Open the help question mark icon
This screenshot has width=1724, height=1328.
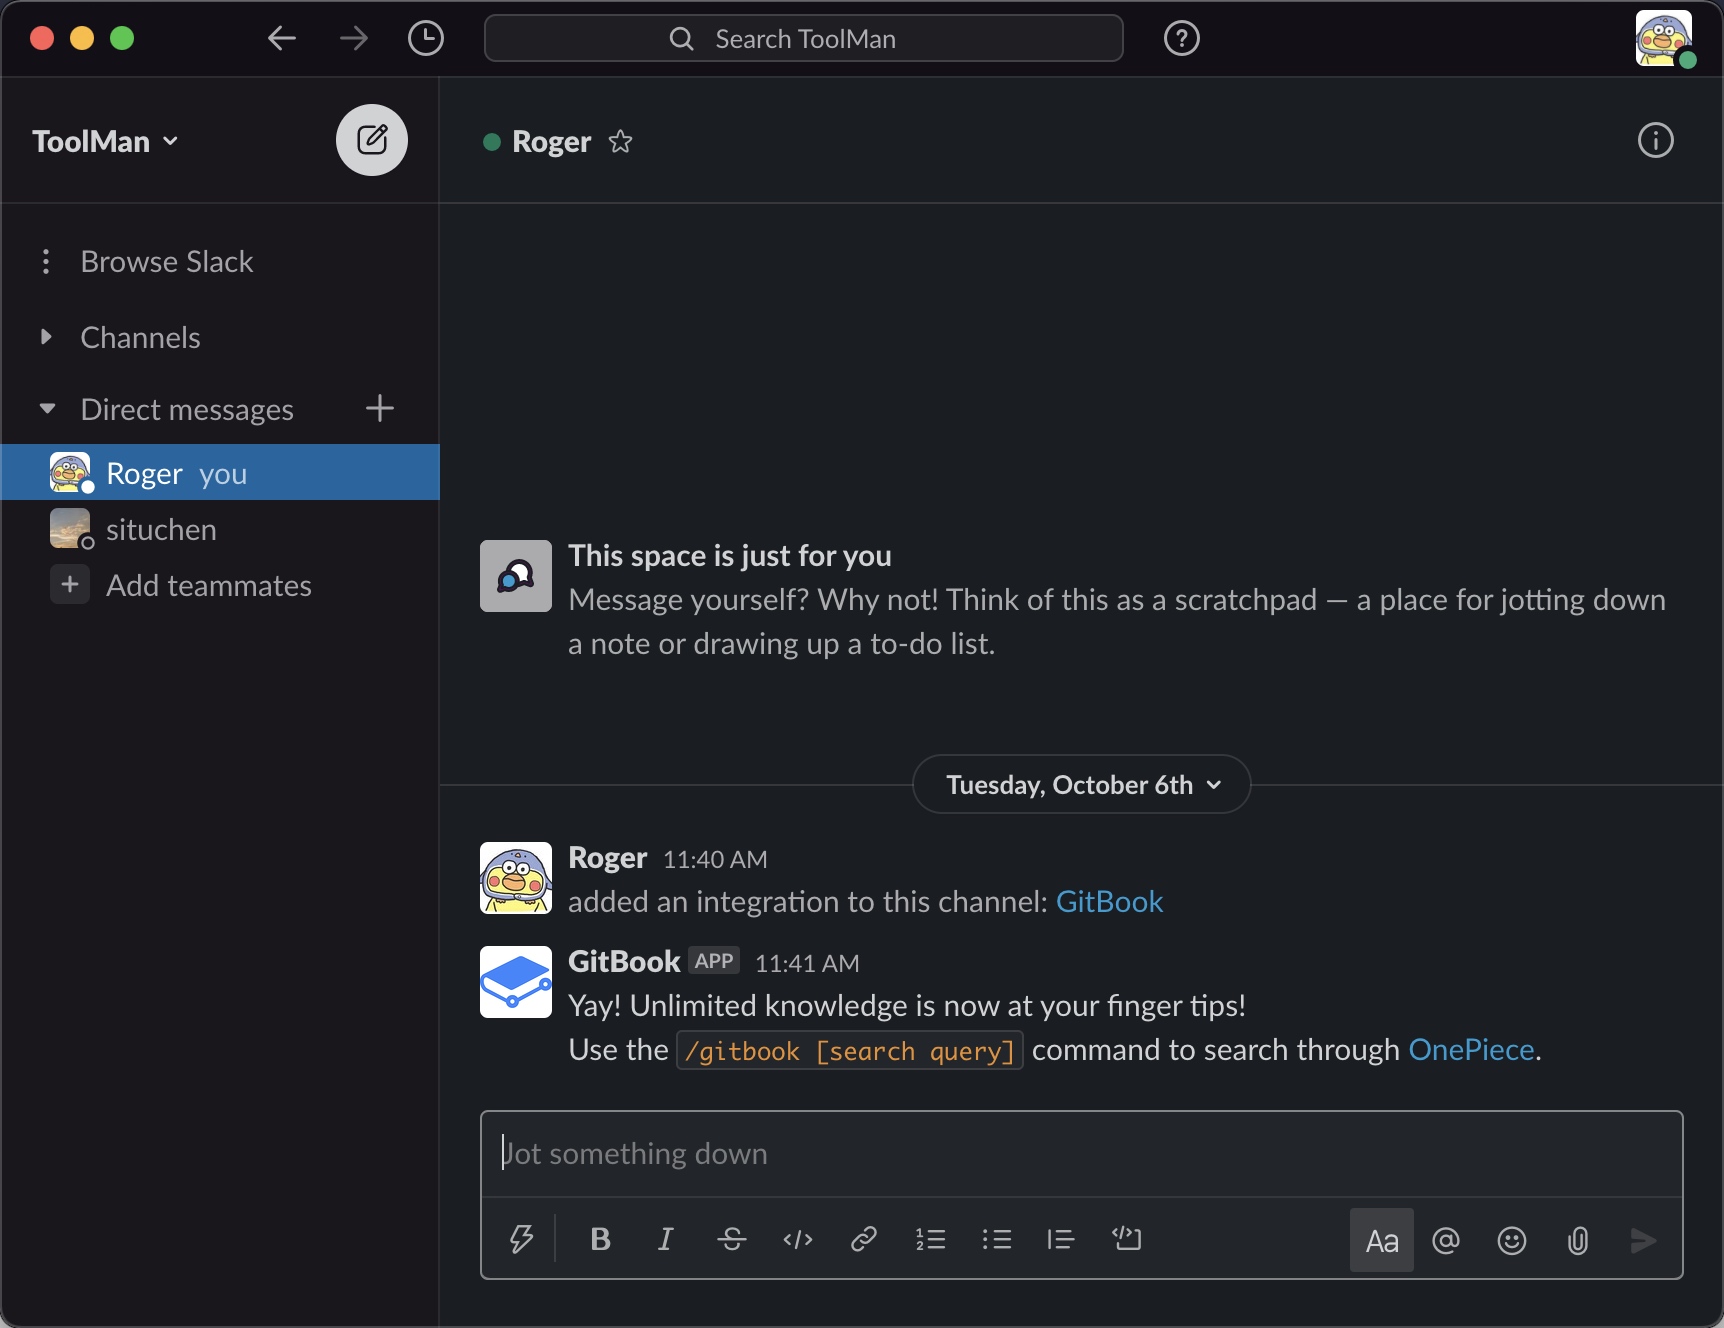pos(1182,39)
